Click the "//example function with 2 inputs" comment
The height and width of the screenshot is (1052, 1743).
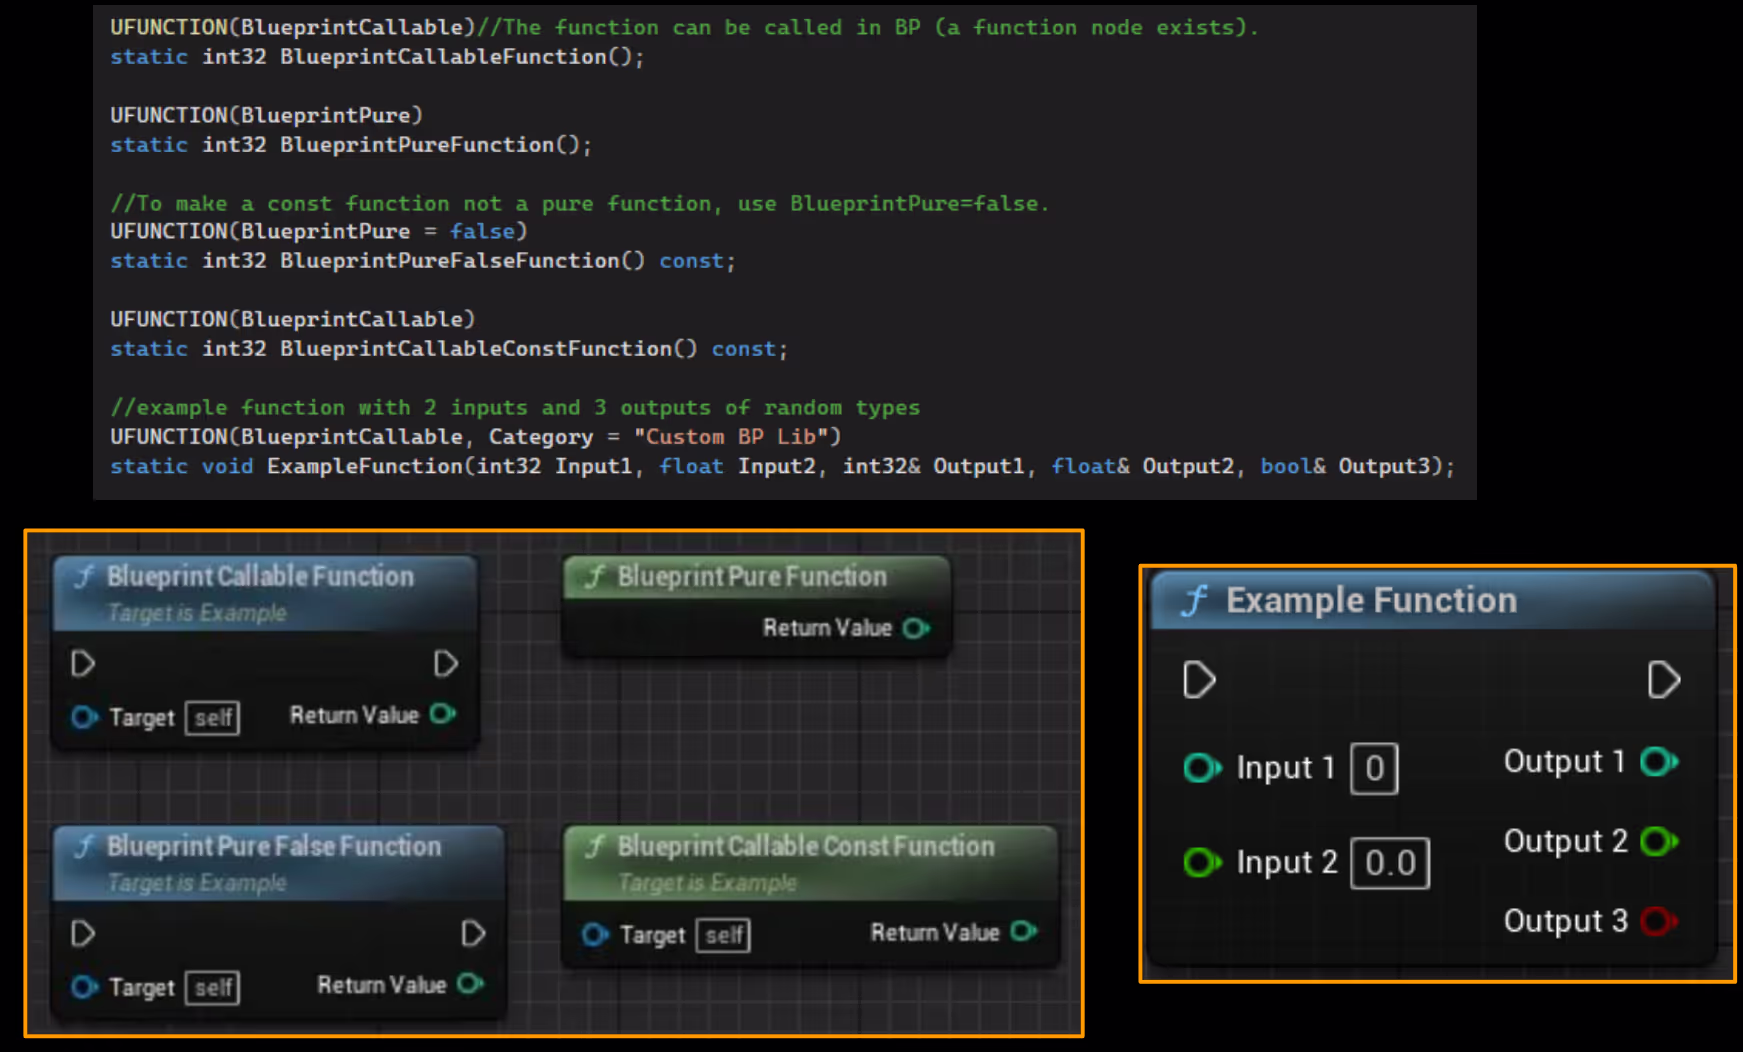(x=515, y=408)
